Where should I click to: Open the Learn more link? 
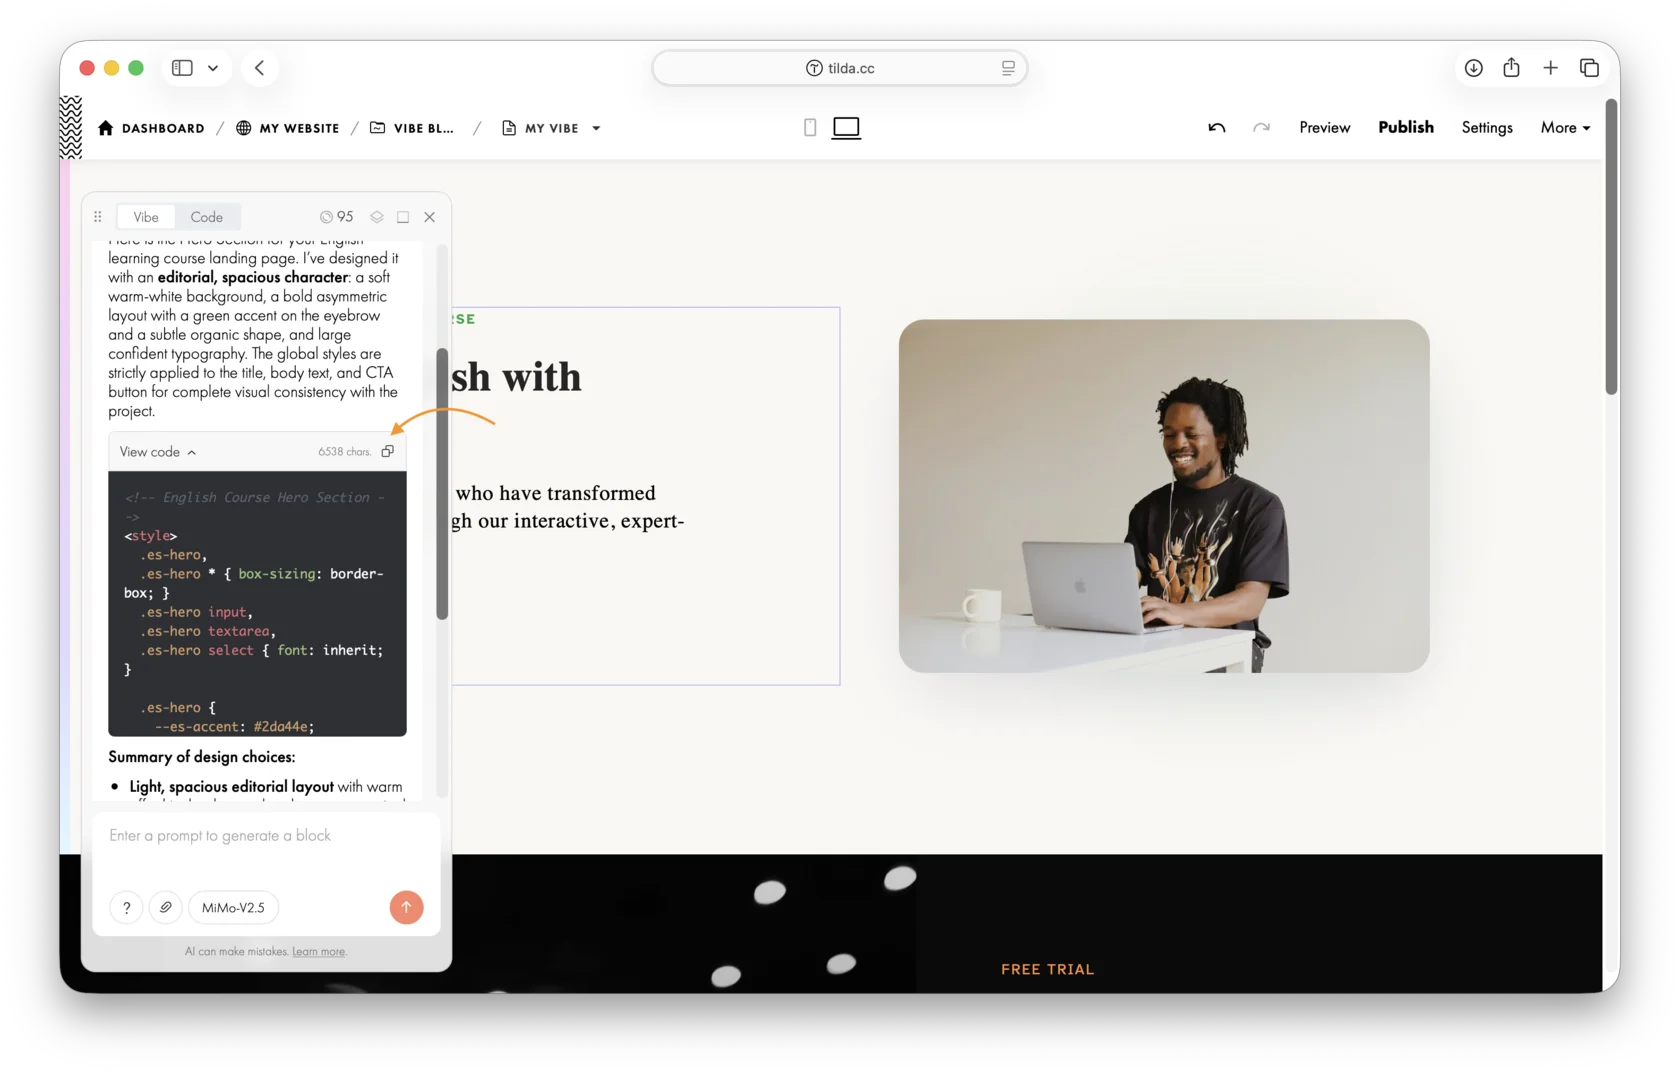click(x=319, y=952)
